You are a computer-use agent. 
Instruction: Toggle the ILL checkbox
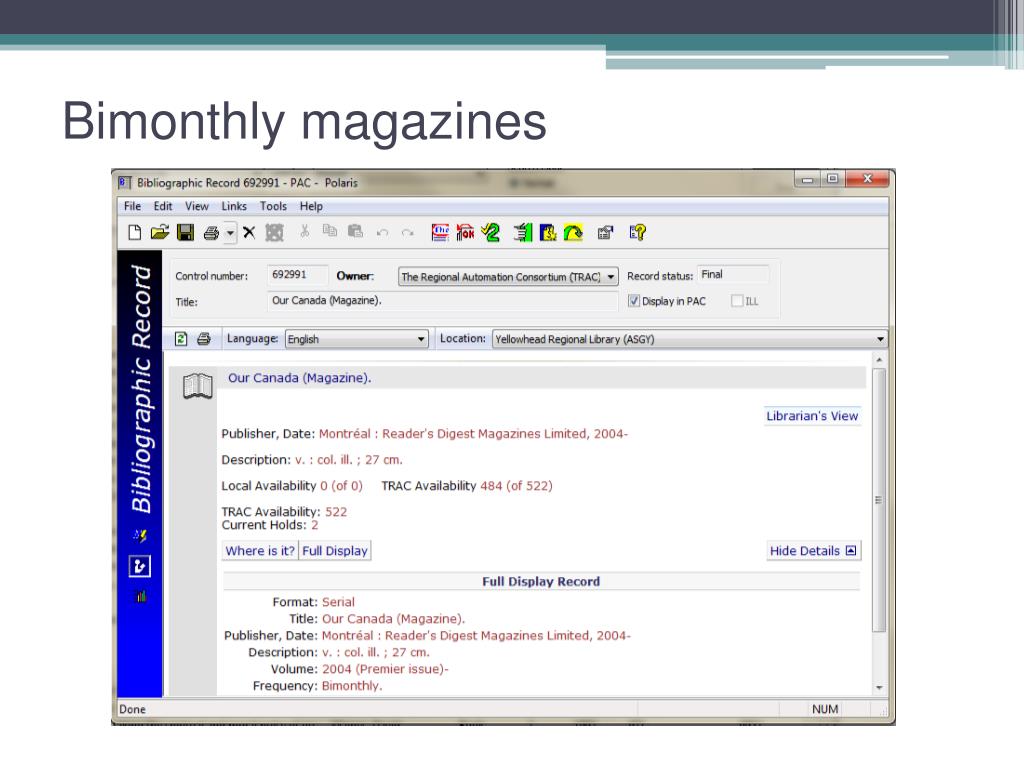(x=737, y=300)
